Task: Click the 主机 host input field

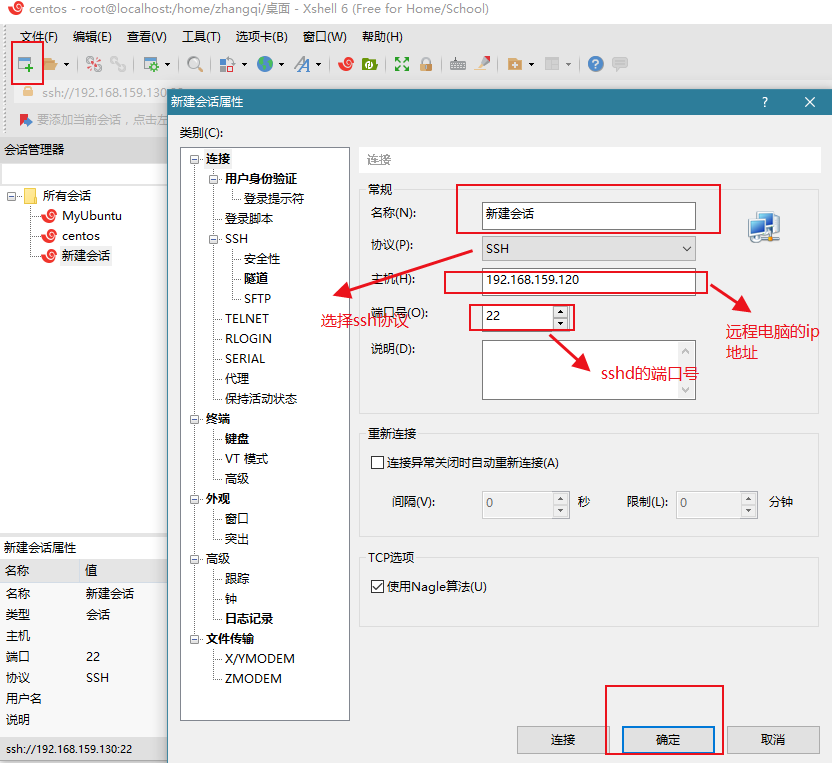Action: (x=588, y=281)
